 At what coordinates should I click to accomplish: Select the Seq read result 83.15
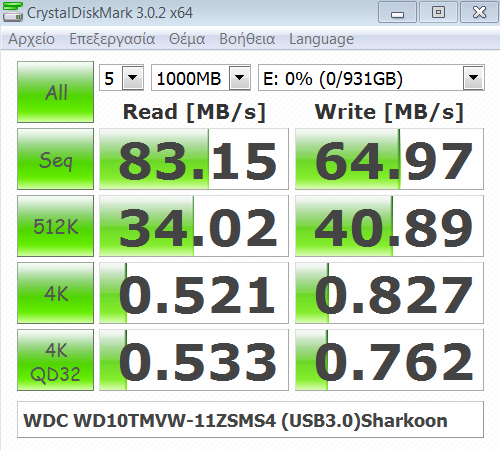(194, 159)
